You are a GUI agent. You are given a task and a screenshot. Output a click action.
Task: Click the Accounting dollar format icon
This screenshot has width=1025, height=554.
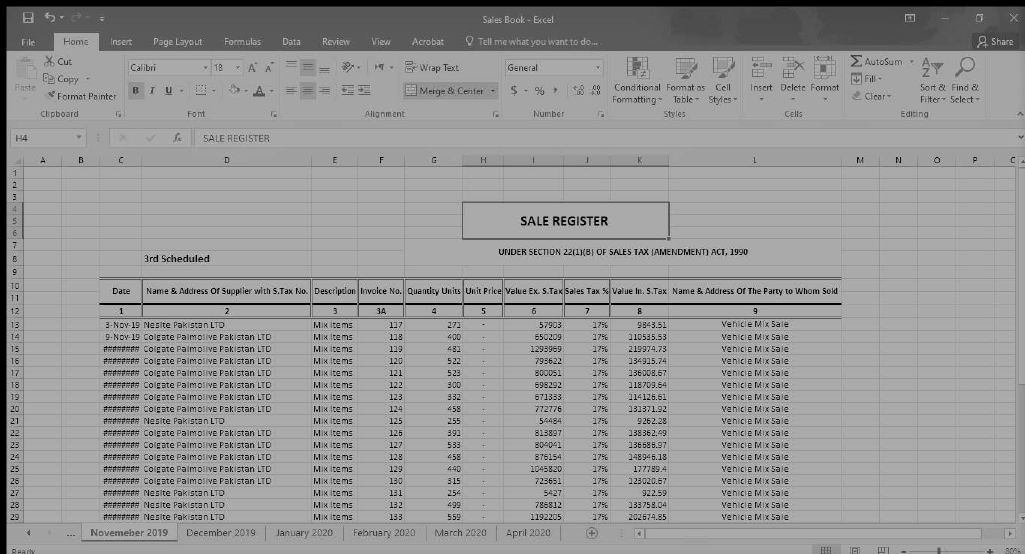[x=514, y=90]
